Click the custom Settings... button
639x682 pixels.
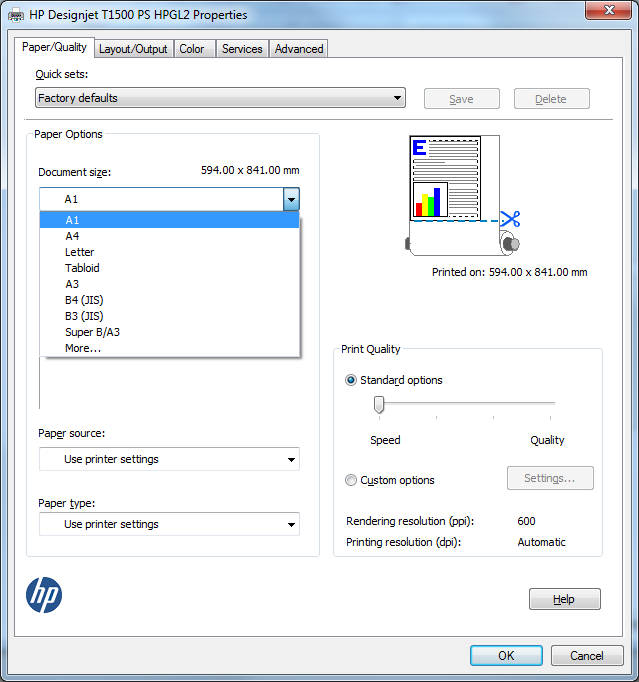coord(550,478)
